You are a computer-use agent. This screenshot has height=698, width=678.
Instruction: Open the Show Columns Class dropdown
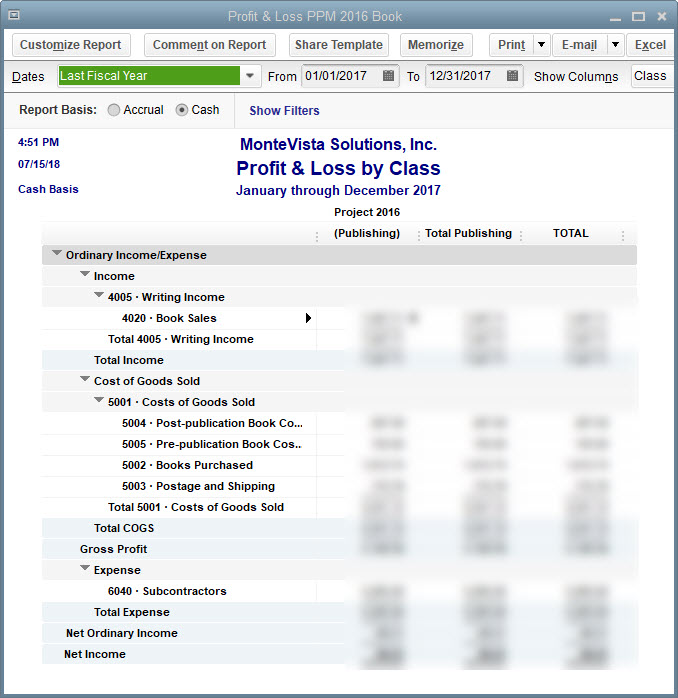[652, 76]
